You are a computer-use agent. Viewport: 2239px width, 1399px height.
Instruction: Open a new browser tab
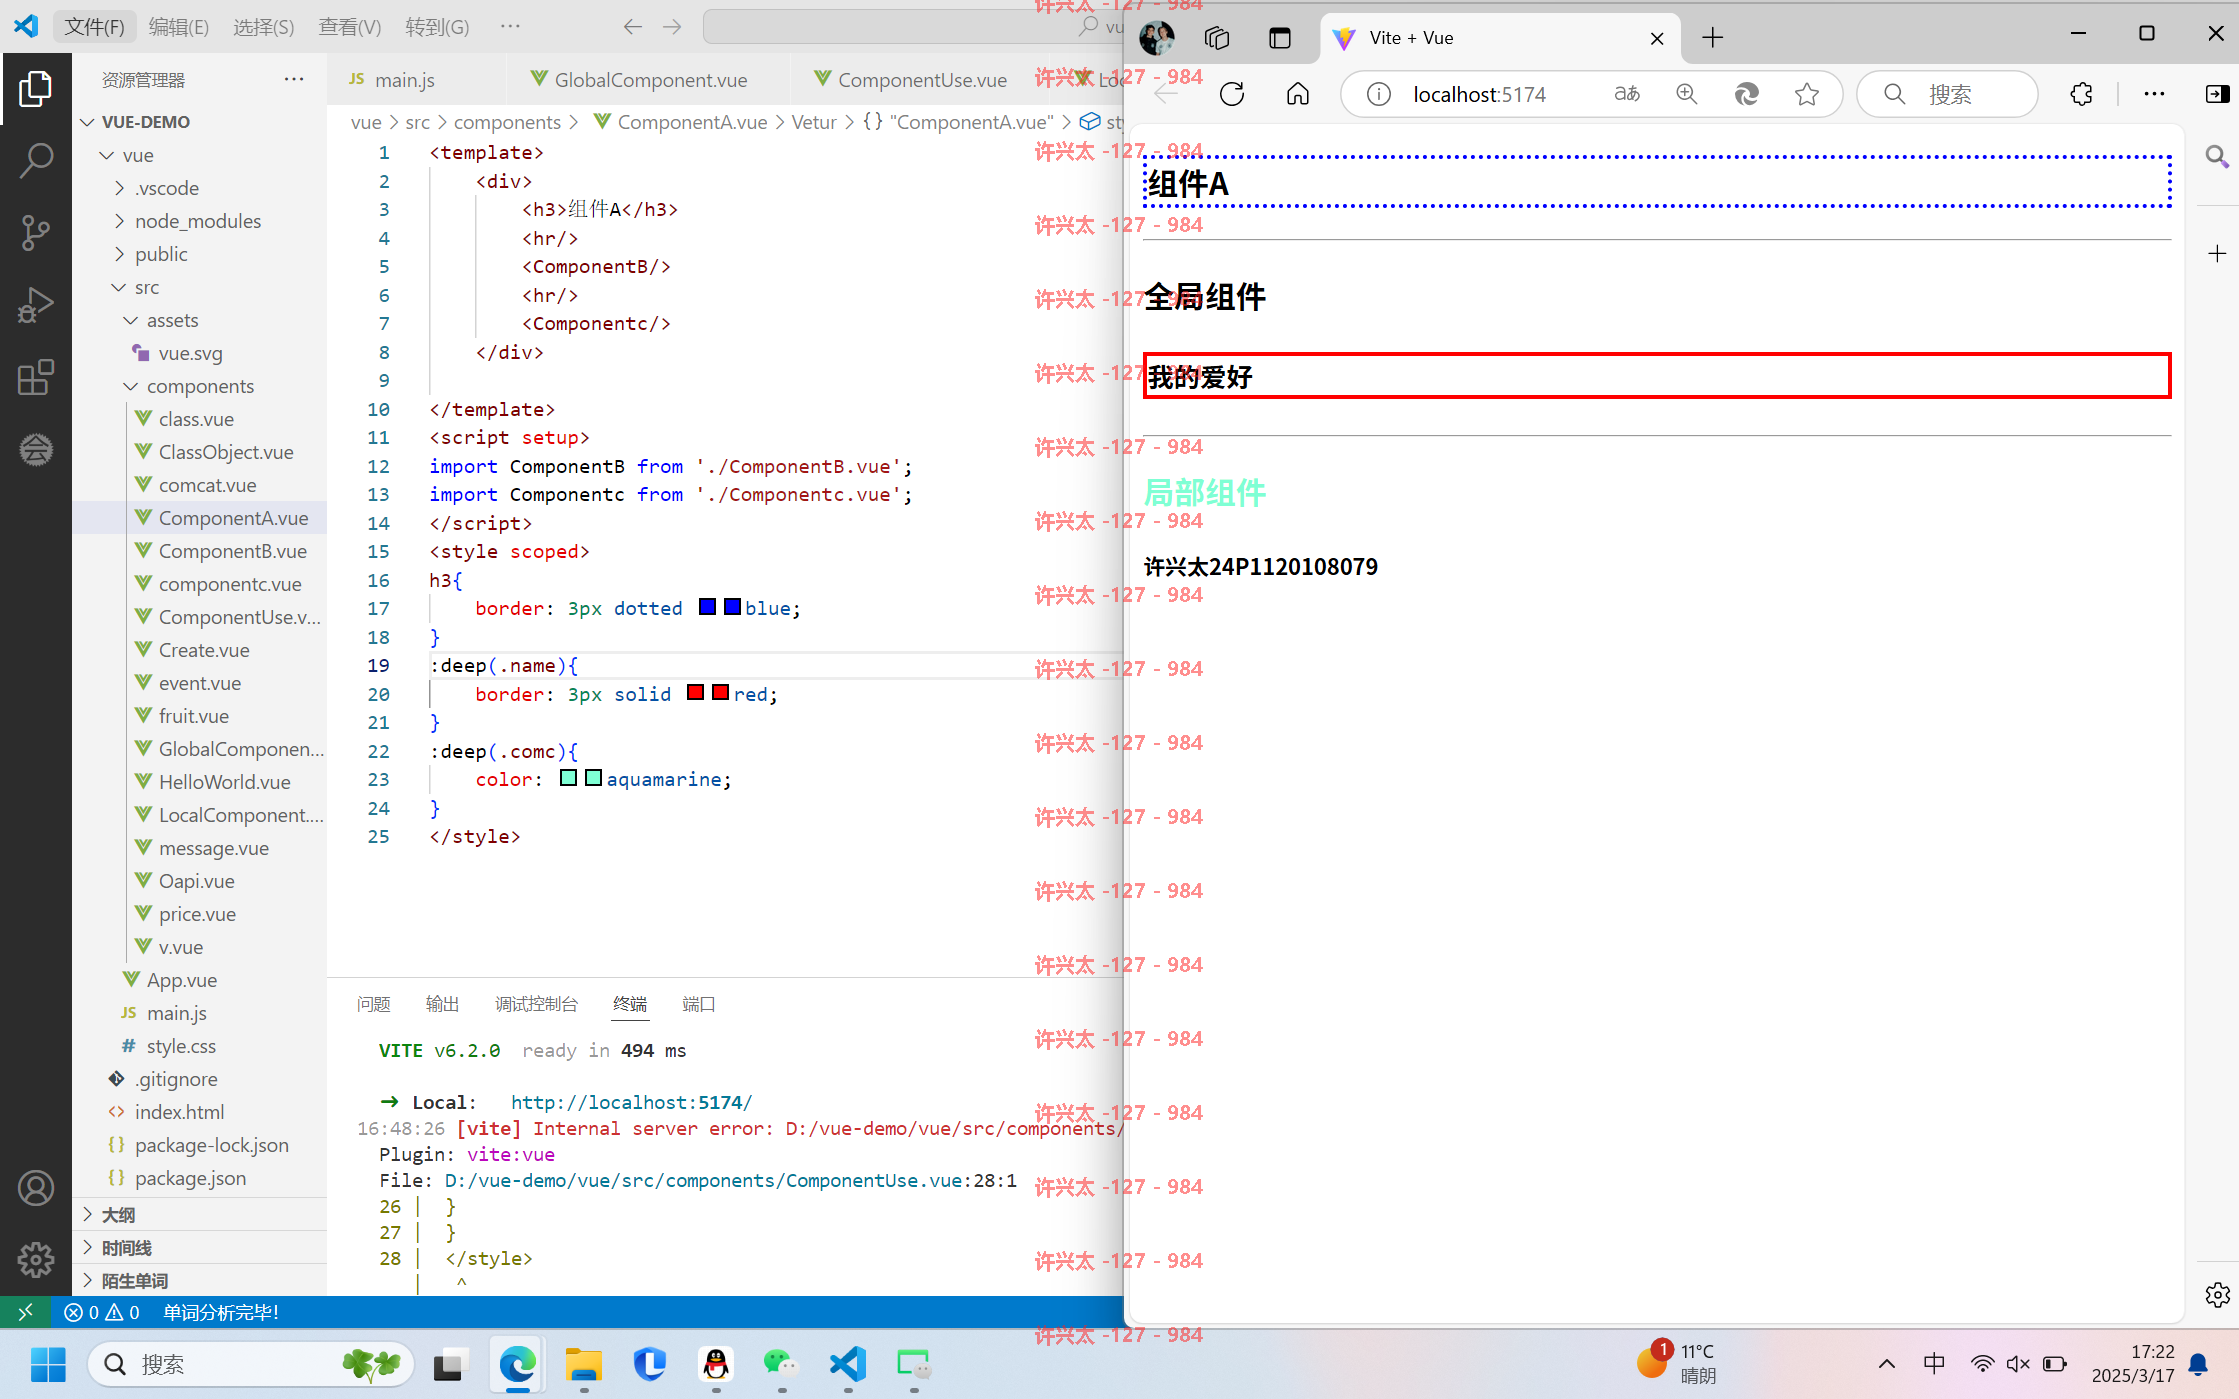pos(1712,38)
